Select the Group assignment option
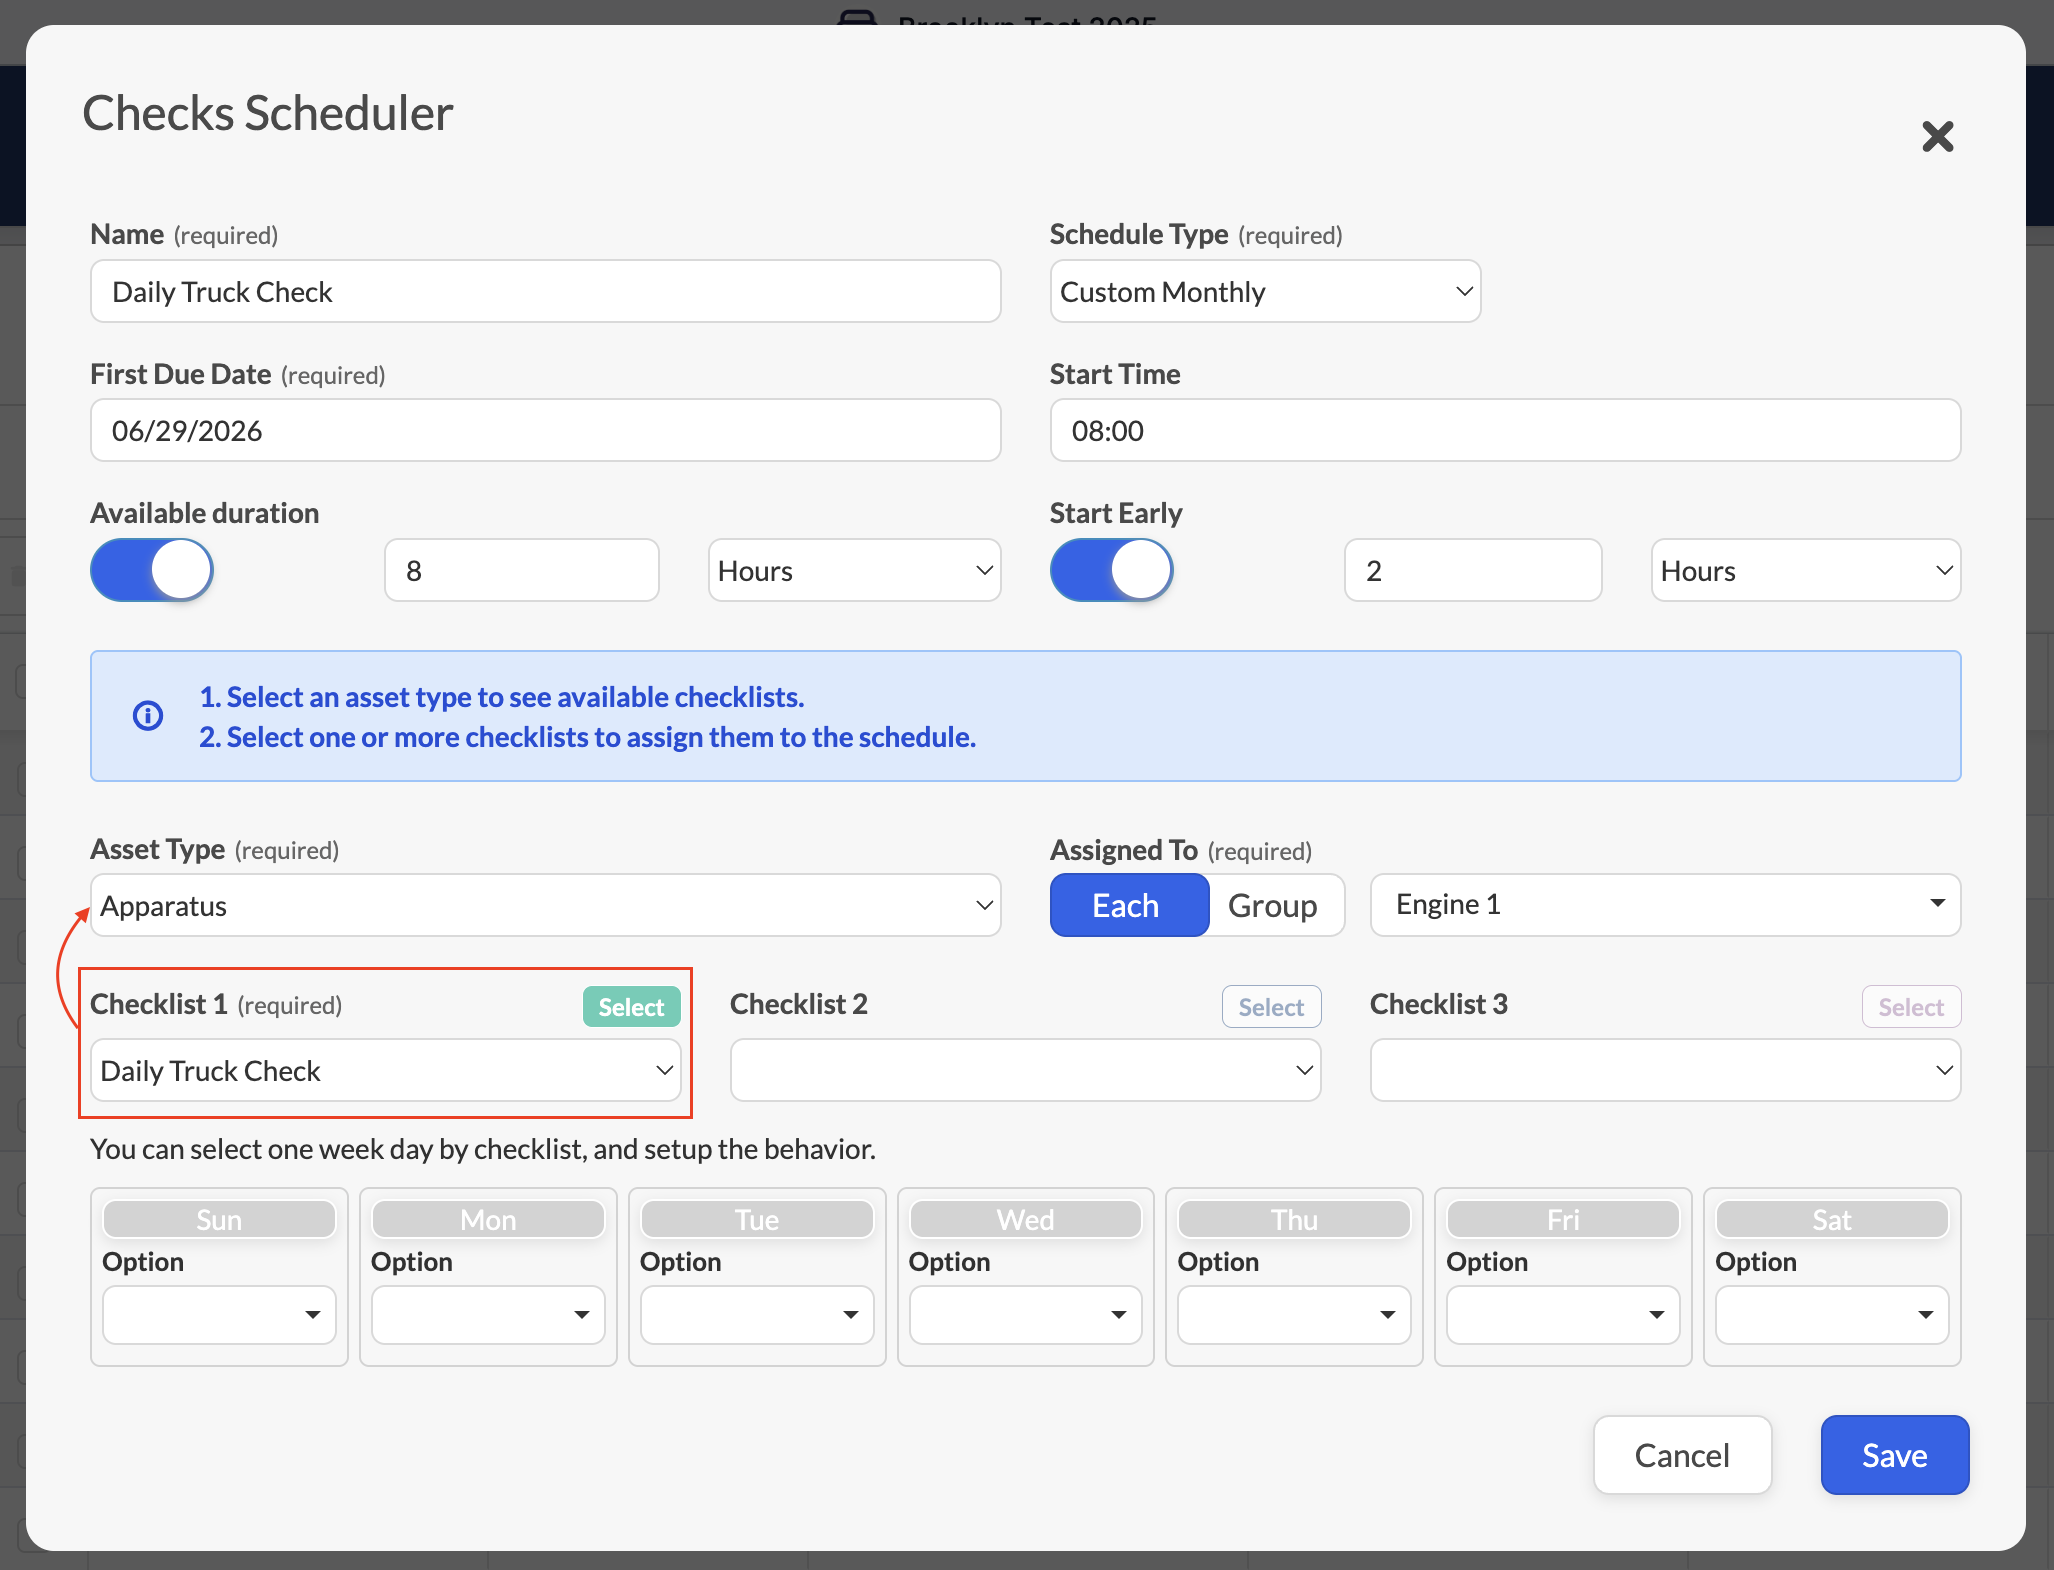Image resolution: width=2054 pixels, height=1570 pixels. (x=1276, y=905)
